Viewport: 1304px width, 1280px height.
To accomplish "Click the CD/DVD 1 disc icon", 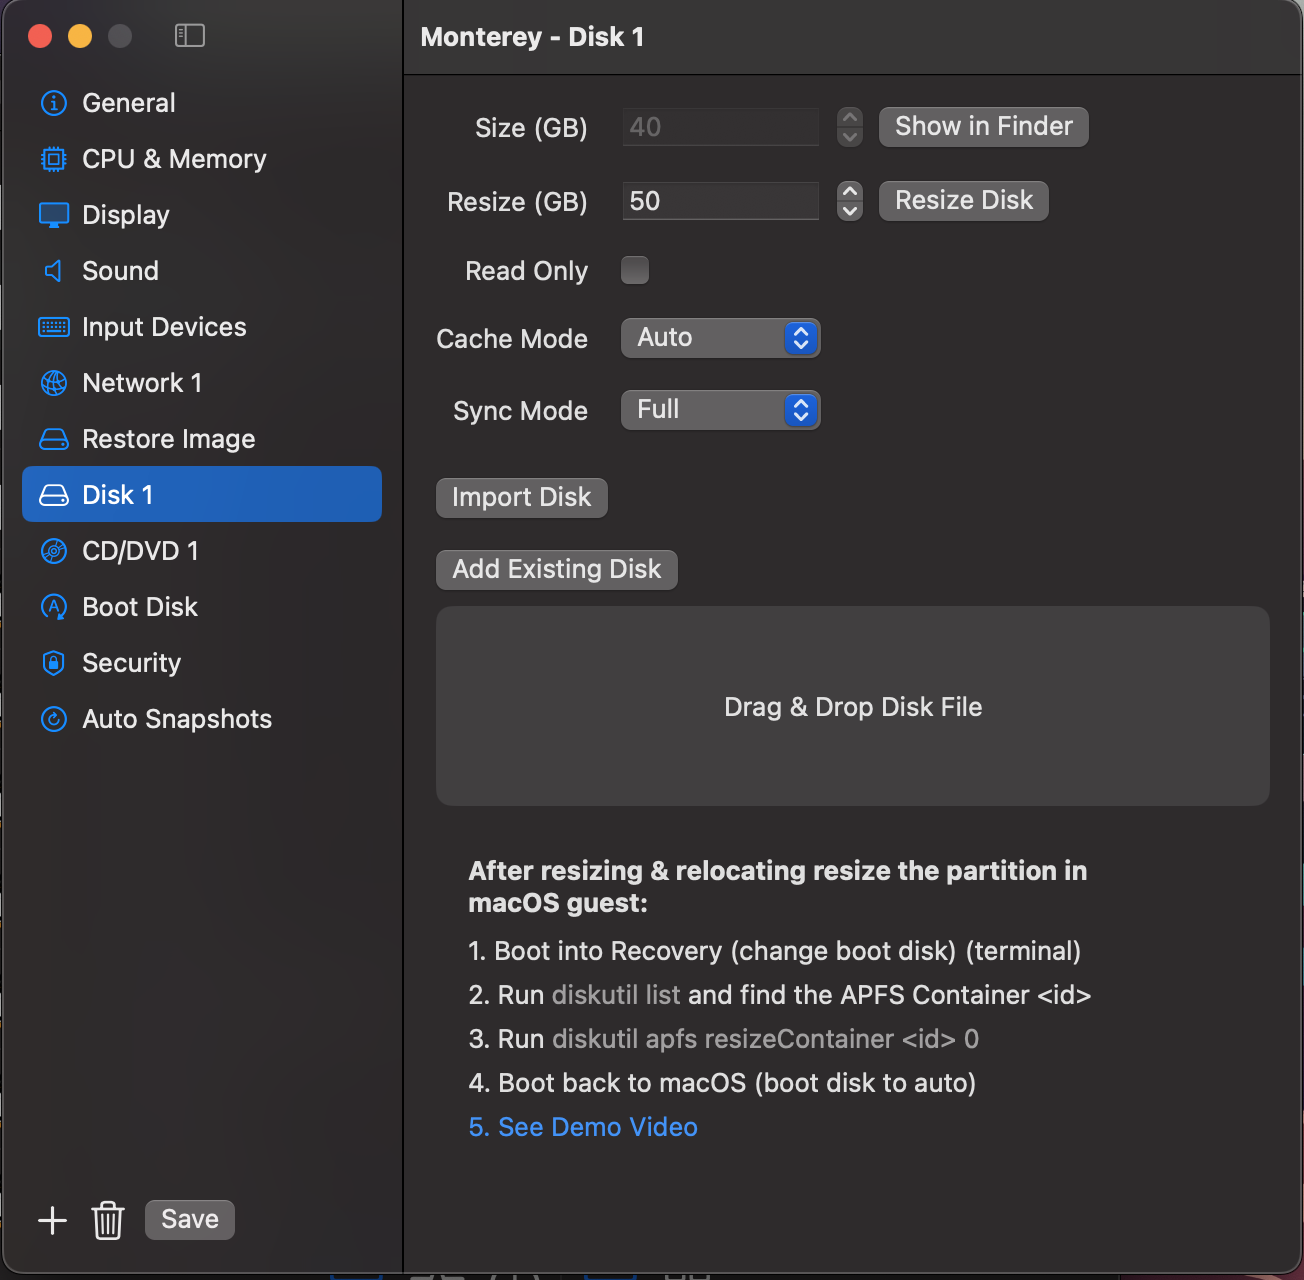I will (x=54, y=551).
